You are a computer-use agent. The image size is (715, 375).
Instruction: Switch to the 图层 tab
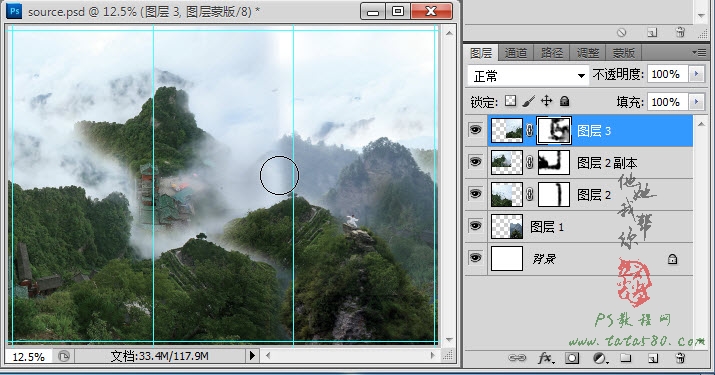click(x=481, y=53)
